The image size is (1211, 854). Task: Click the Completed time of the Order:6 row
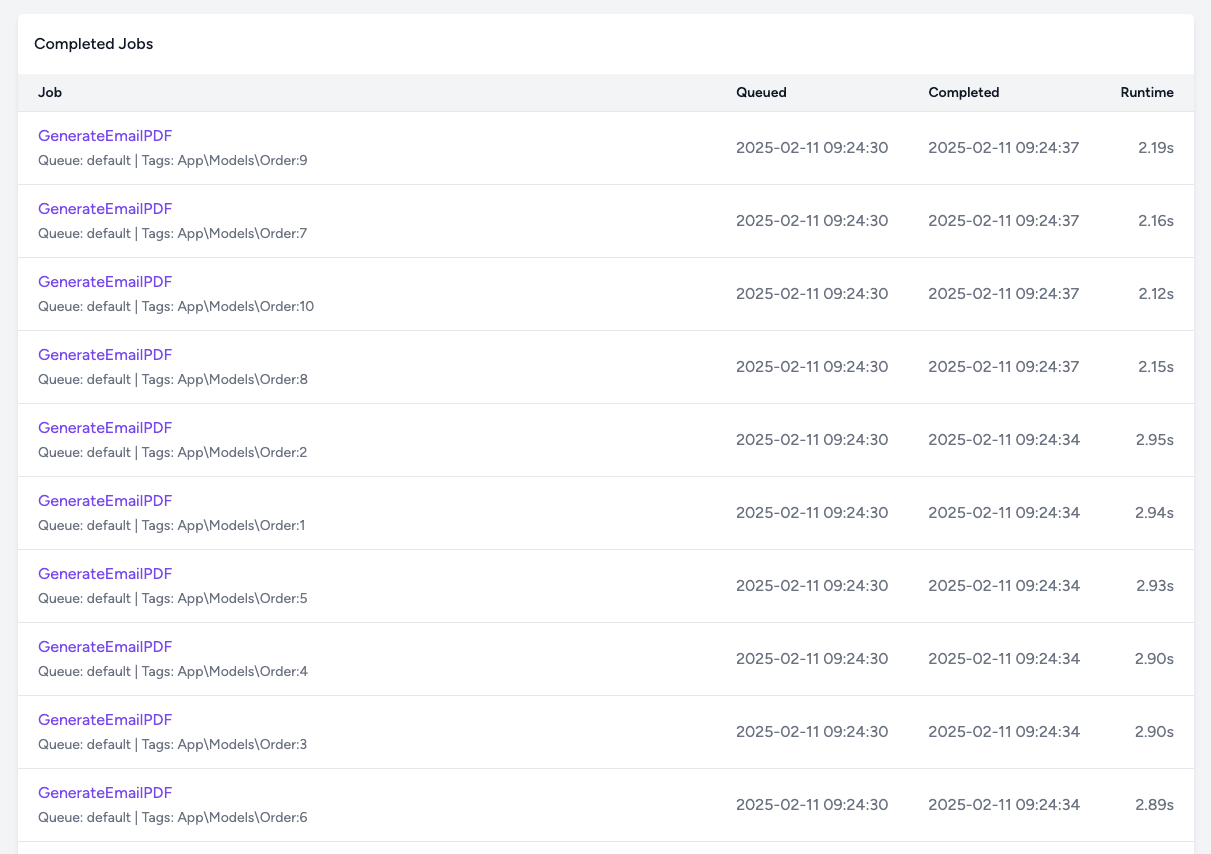point(1004,805)
